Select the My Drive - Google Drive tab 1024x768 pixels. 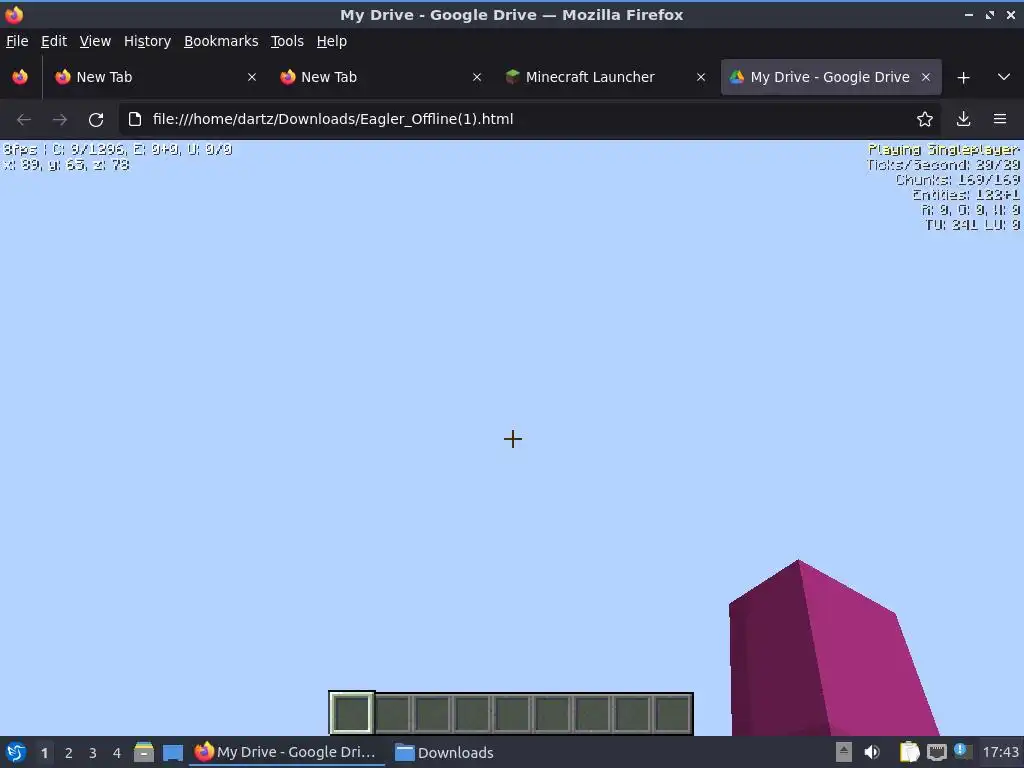click(x=831, y=77)
